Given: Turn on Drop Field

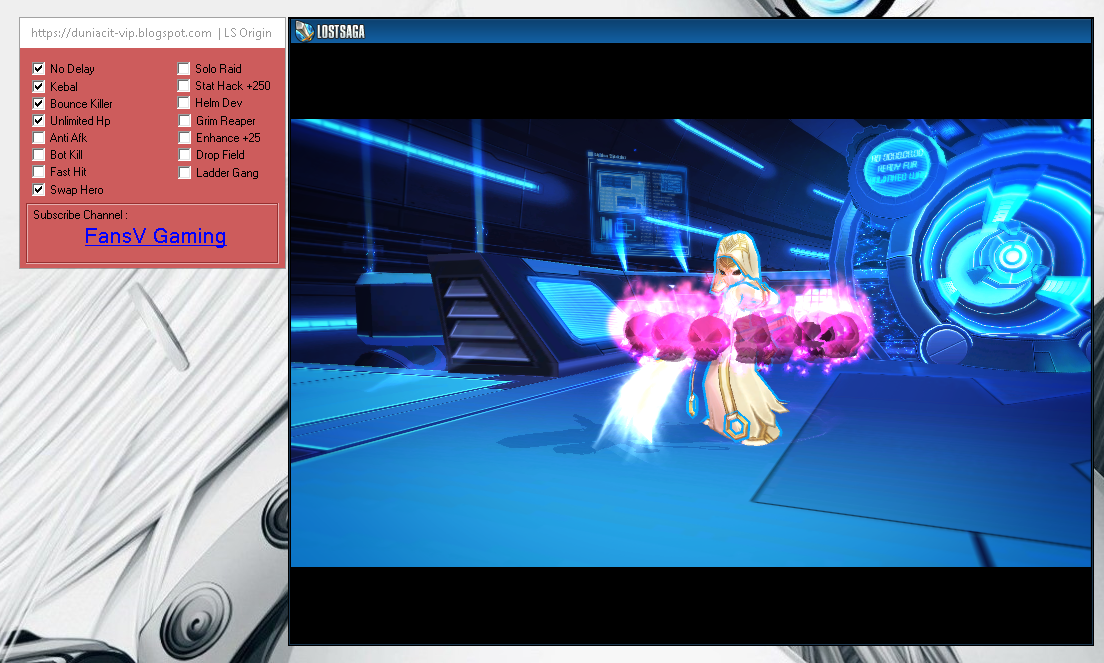Looking at the screenshot, I should coord(184,154).
